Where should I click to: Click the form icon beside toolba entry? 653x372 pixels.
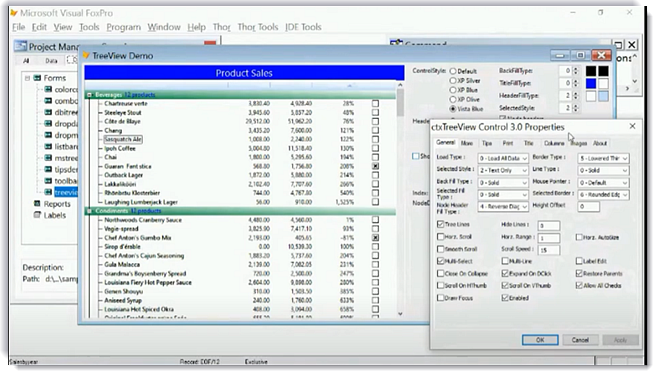[48, 180]
